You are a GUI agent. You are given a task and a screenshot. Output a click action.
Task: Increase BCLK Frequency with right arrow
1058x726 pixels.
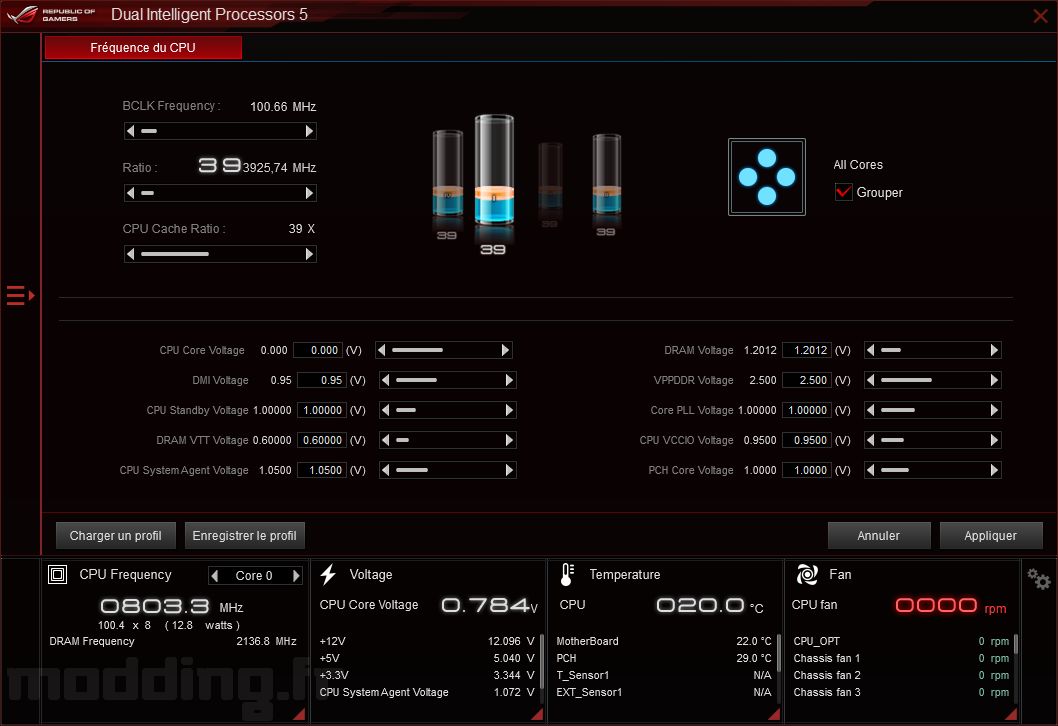[310, 131]
